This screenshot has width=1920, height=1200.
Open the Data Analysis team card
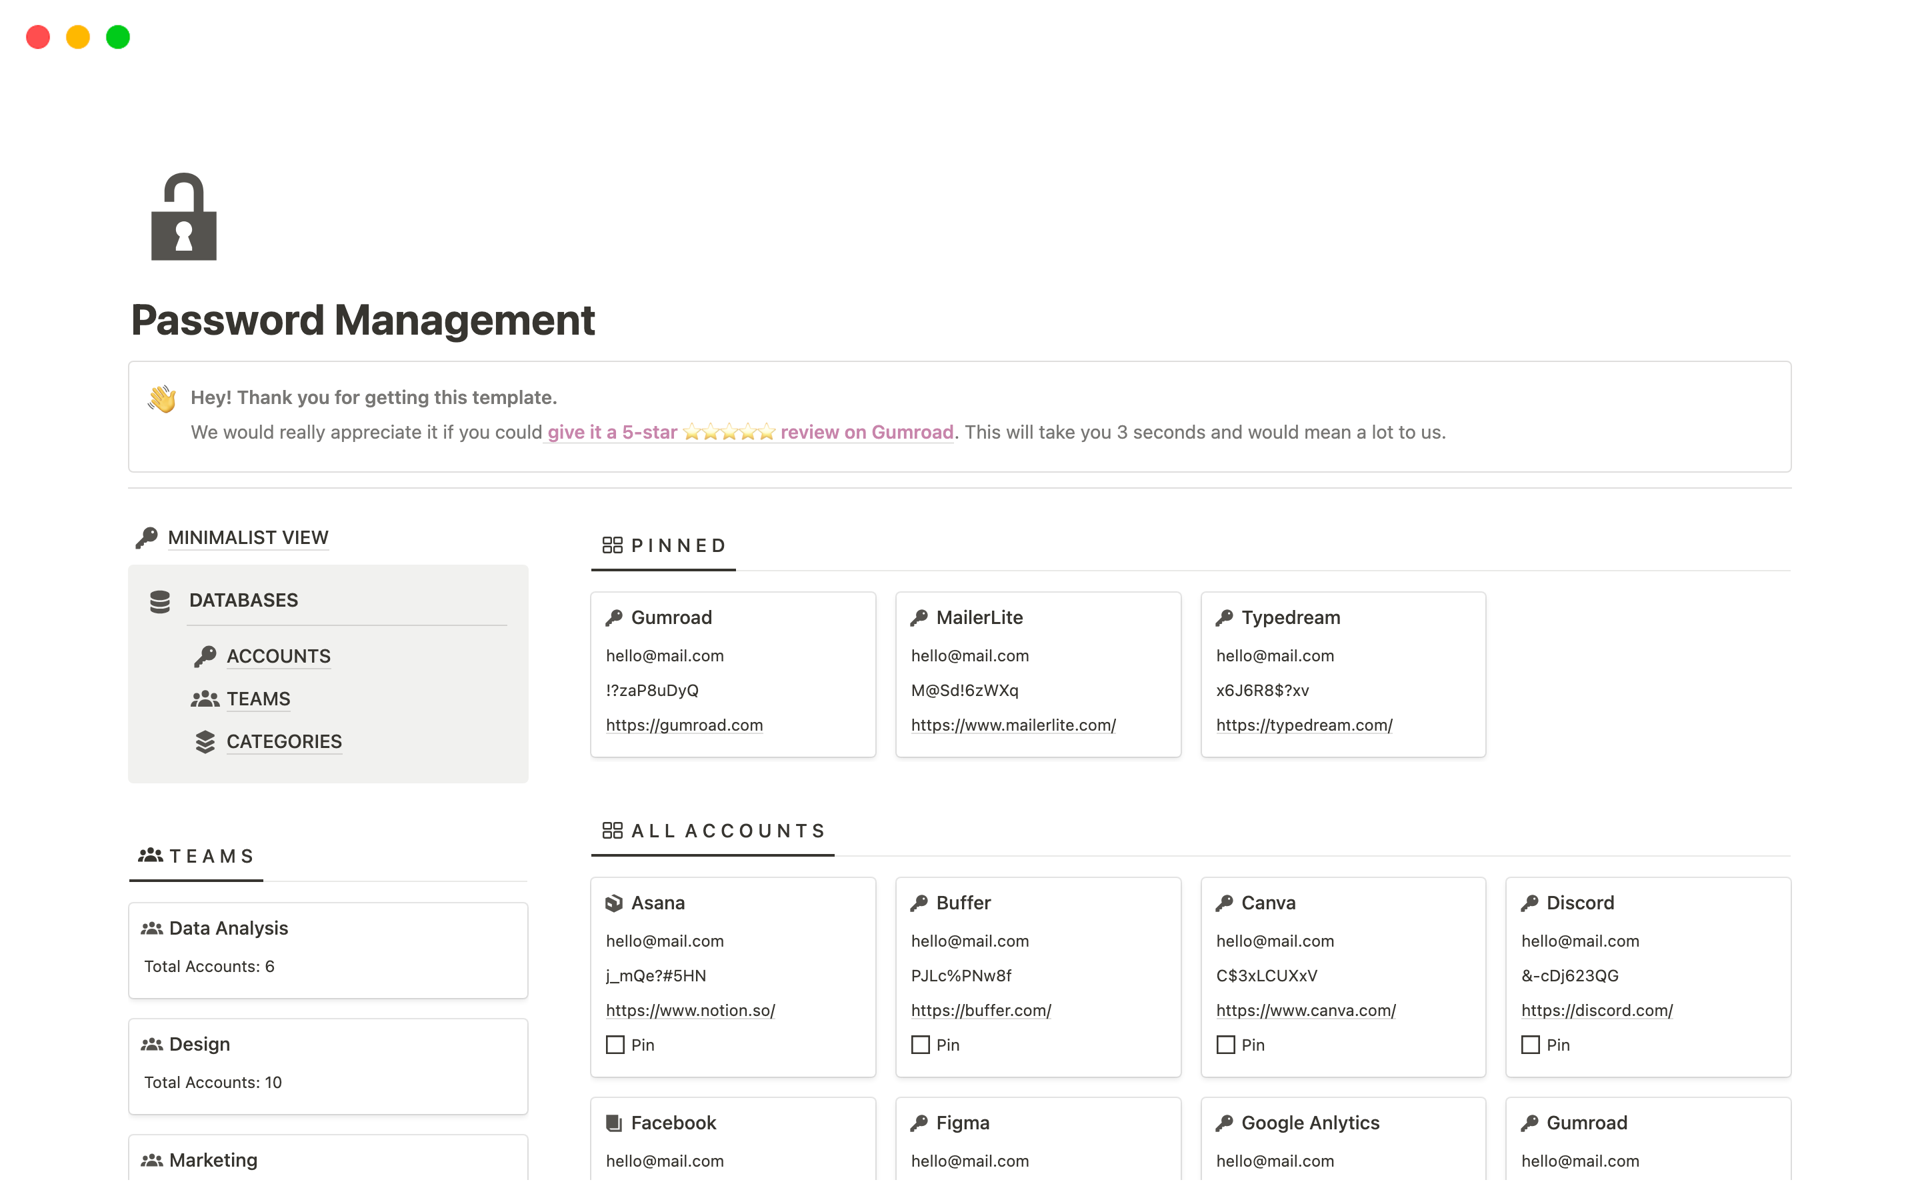(228, 929)
